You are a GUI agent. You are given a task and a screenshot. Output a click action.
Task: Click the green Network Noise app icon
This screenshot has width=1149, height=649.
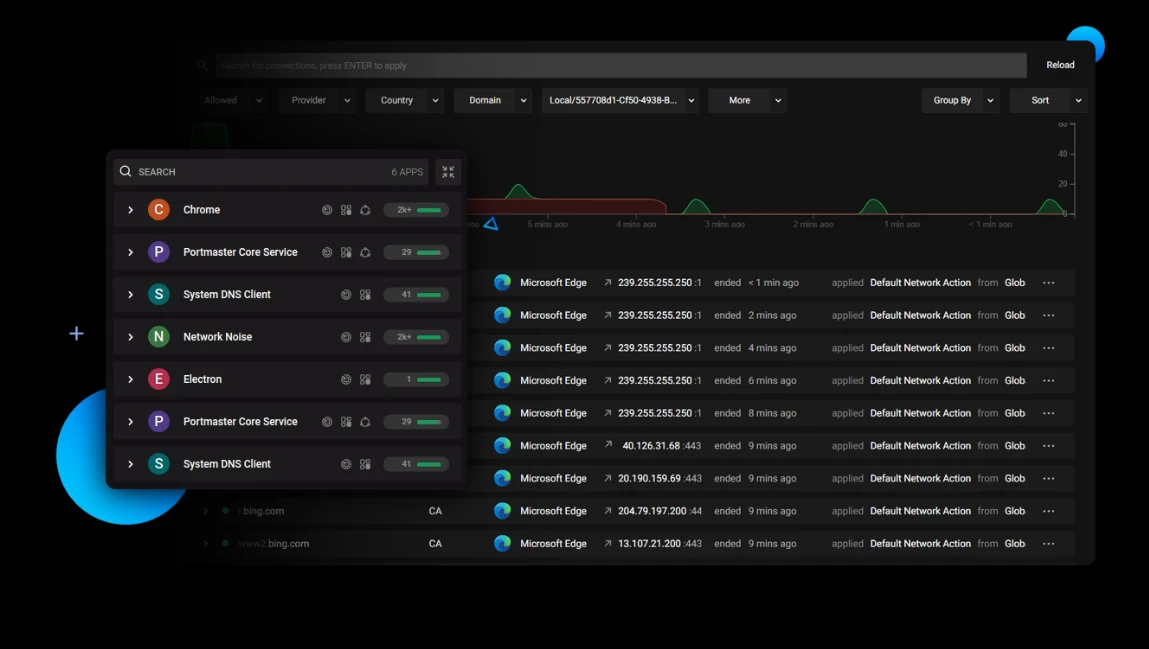click(x=158, y=337)
